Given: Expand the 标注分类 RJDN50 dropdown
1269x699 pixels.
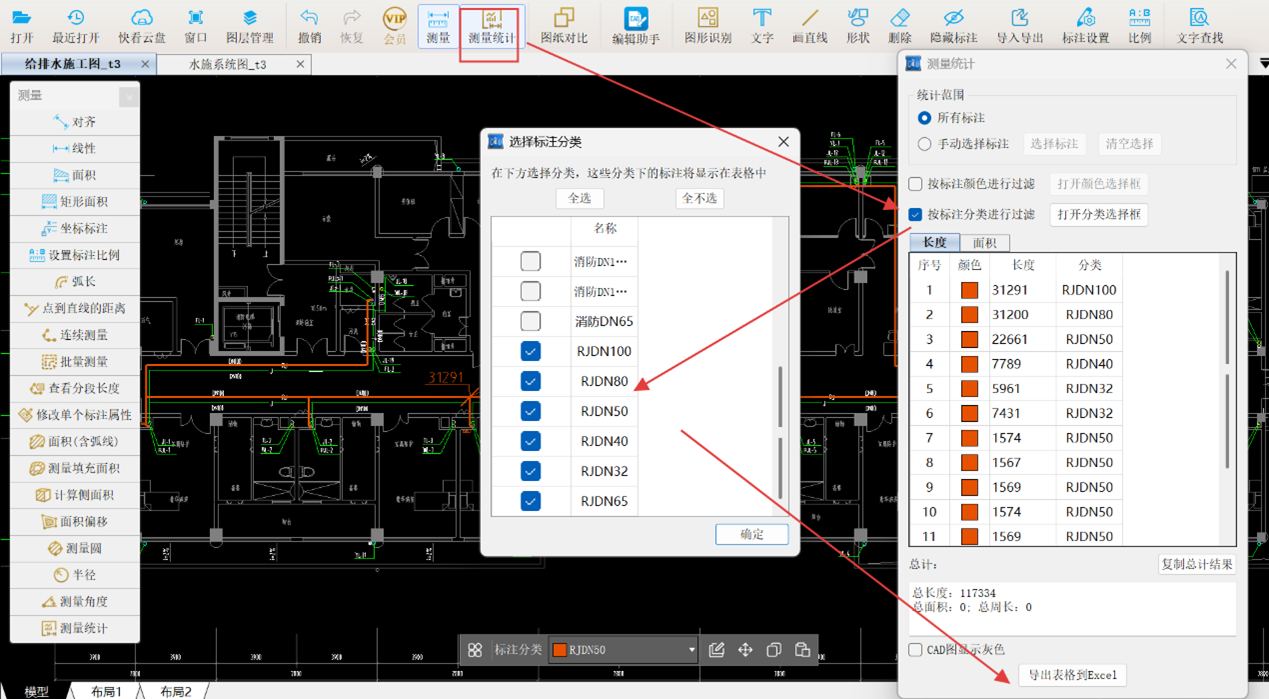Looking at the screenshot, I should point(691,650).
